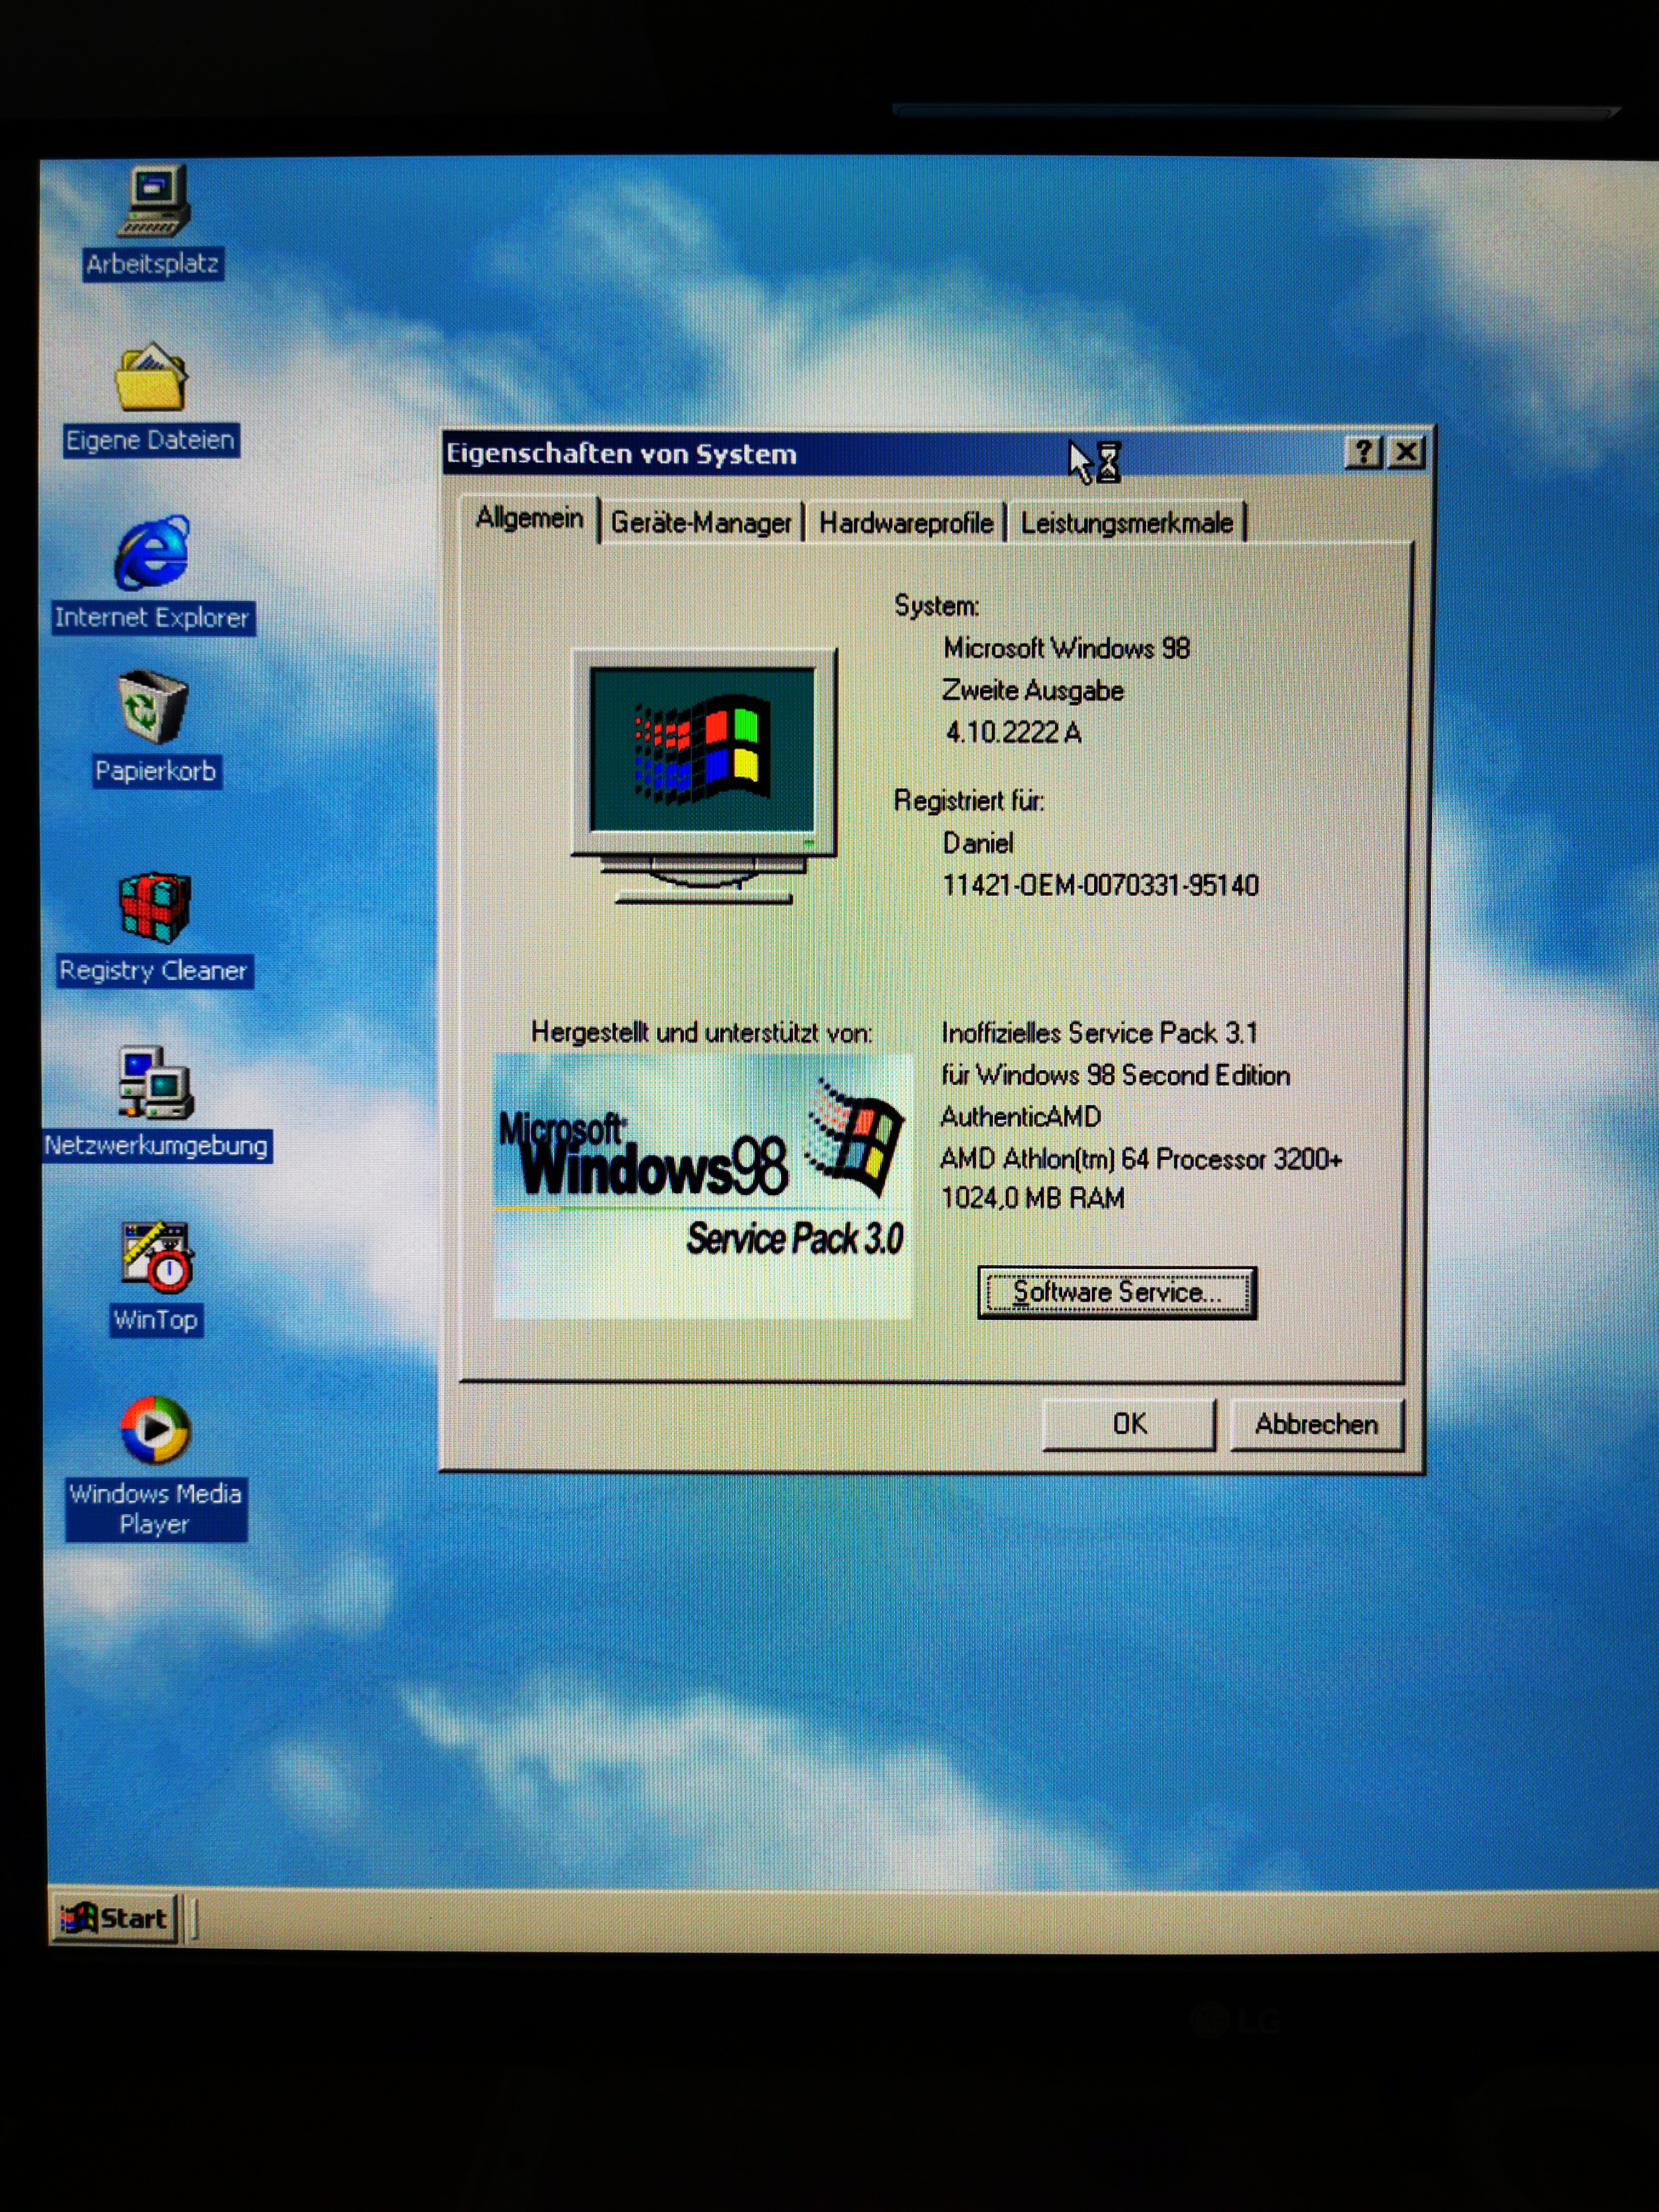Click the Windows 98 Service Pack logo
1659x2212 pixels.
coord(702,1186)
